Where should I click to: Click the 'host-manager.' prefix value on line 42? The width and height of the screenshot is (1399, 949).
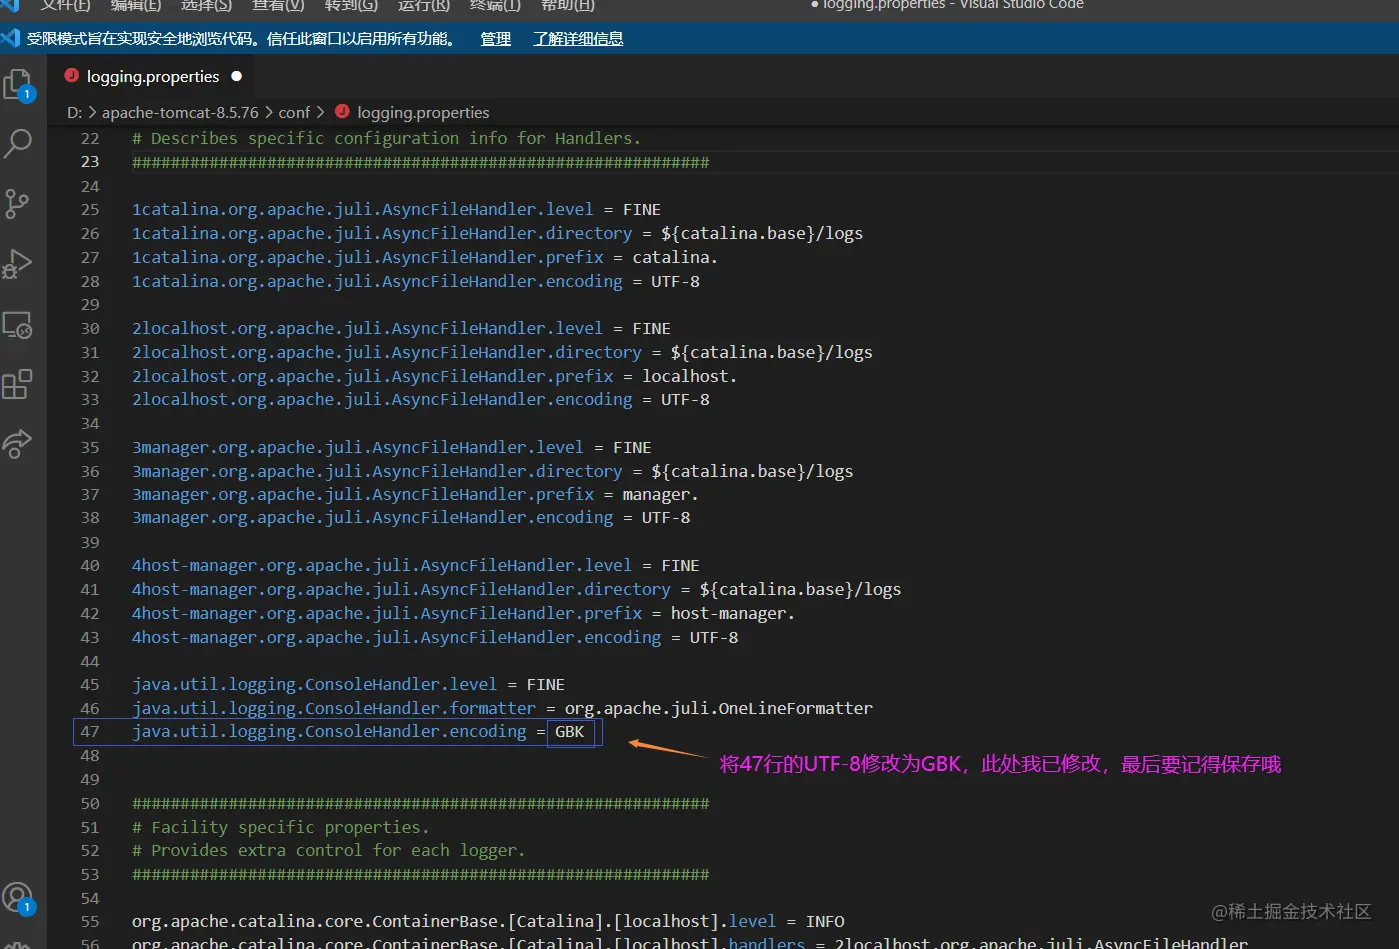click(x=732, y=614)
